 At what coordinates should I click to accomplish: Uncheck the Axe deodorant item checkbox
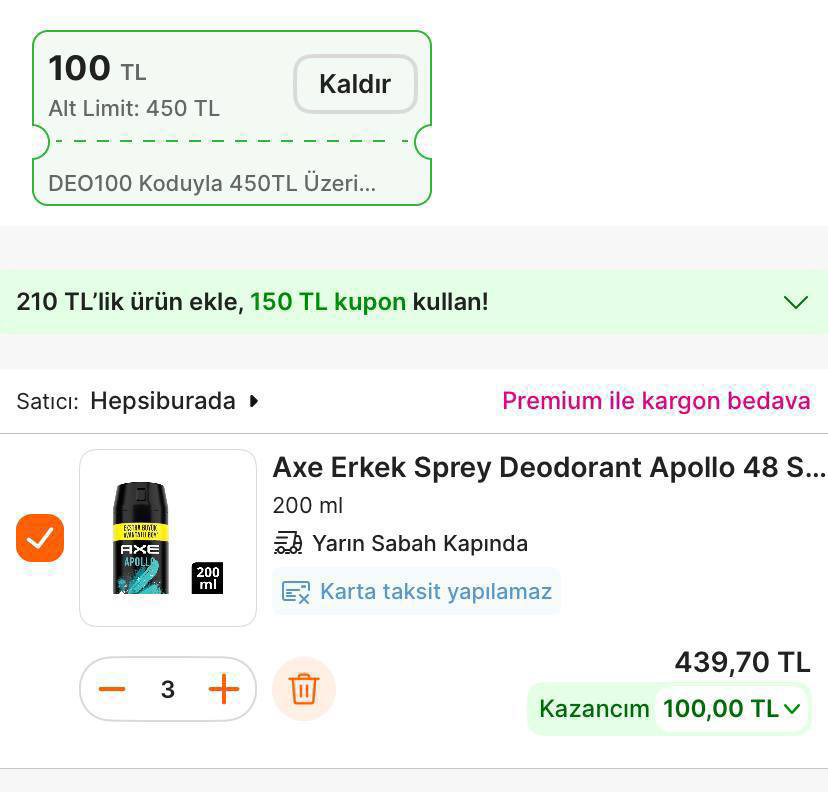pos(40,538)
